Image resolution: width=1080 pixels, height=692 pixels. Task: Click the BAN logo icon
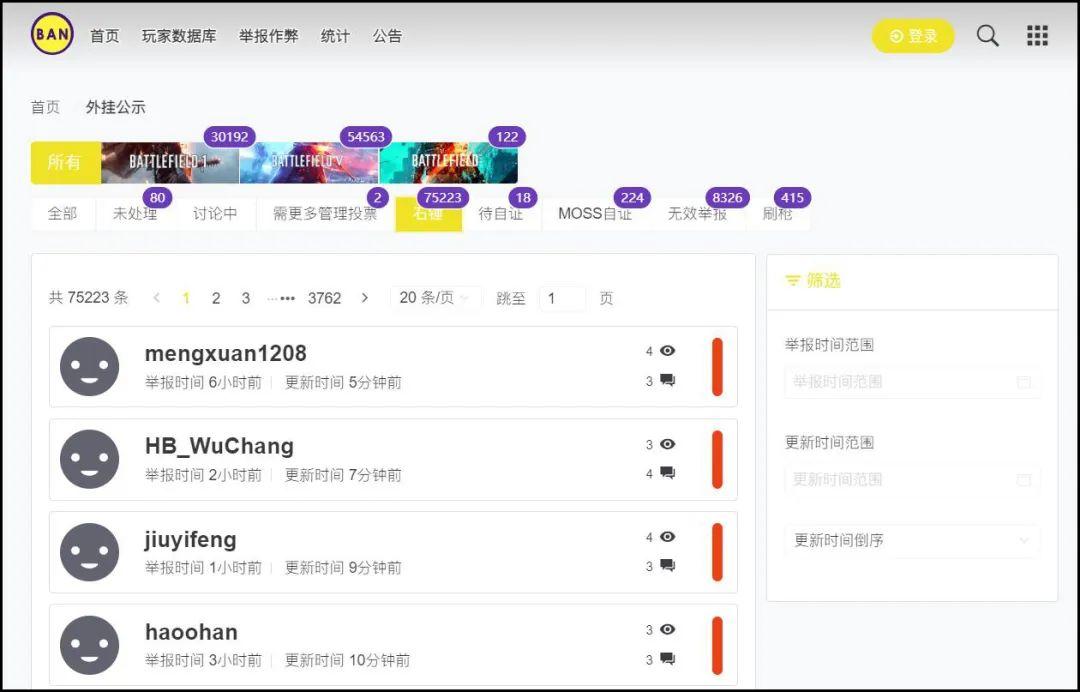[52, 34]
